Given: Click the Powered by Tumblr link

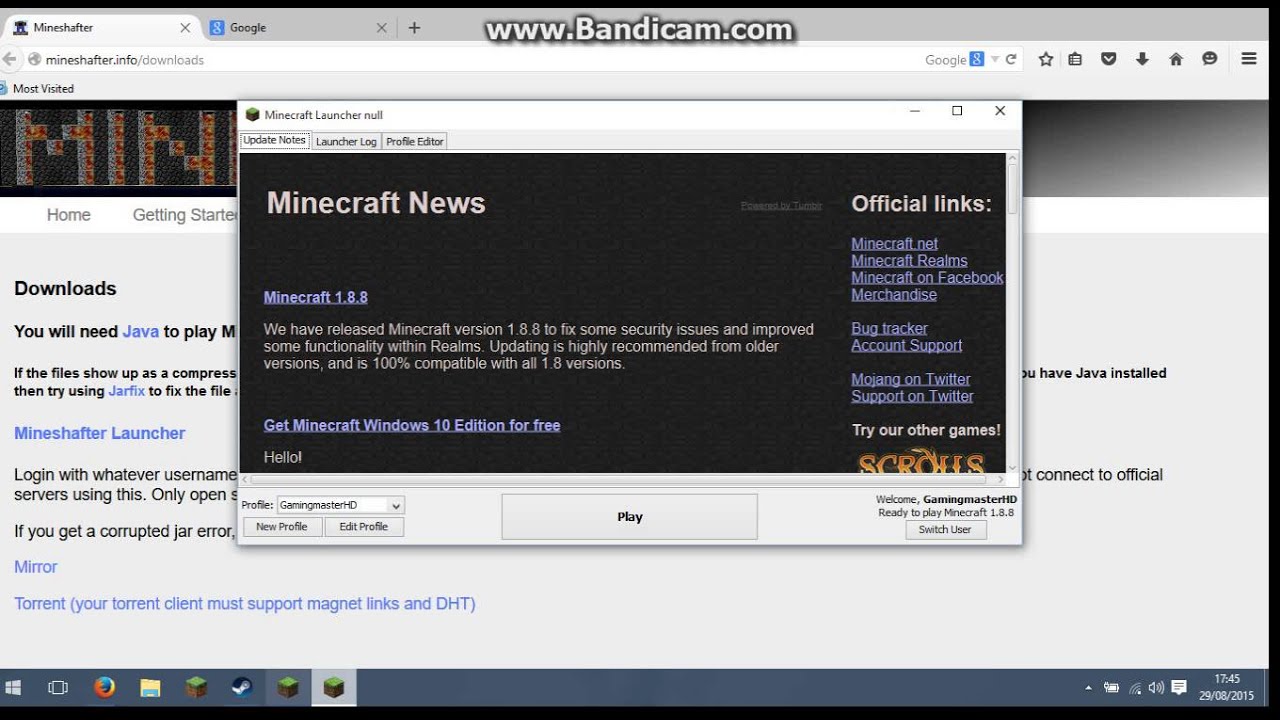Looking at the screenshot, I should pos(781,205).
